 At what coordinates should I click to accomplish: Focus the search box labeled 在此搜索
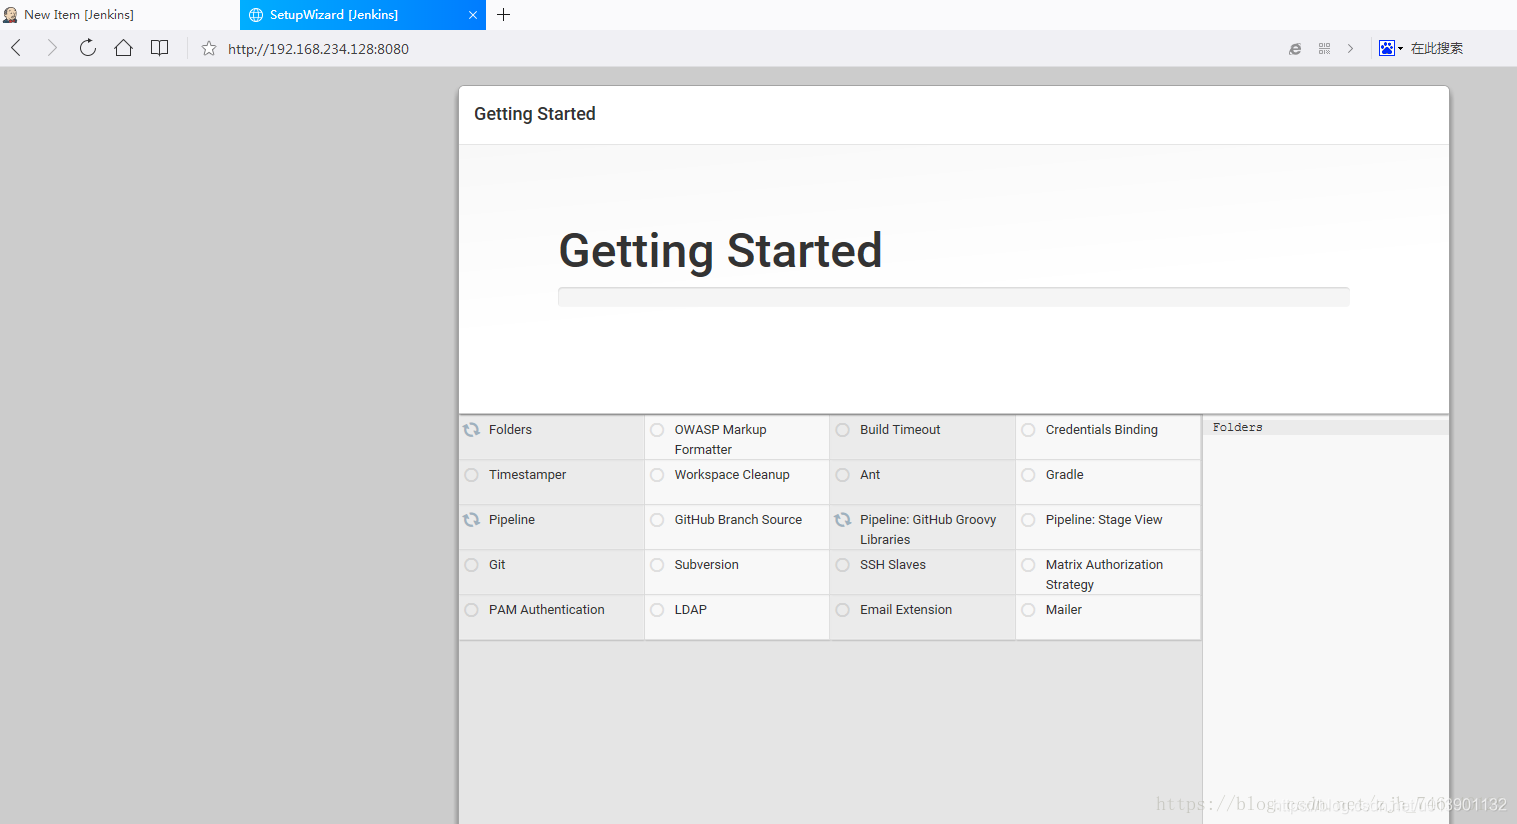point(1437,48)
